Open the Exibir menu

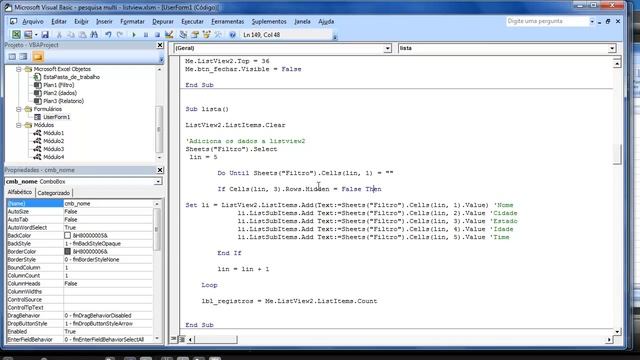click(81, 22)
